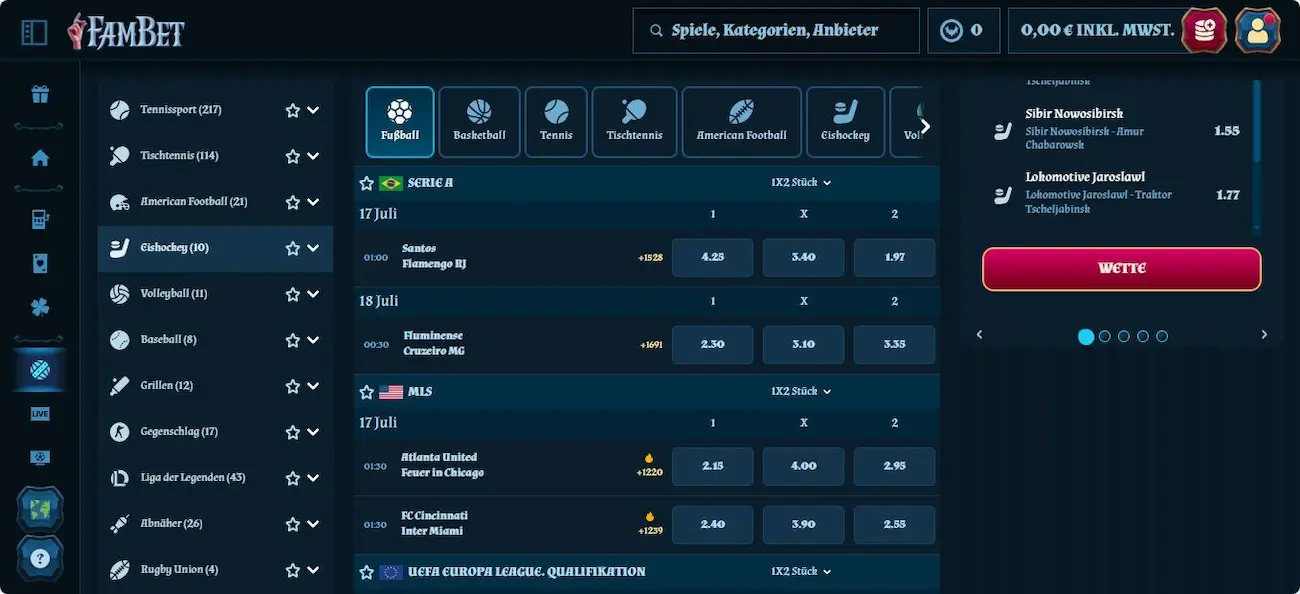Click the 0,00 € INKL. MWST. balance
This screenshot has height=594, width=1300.
(1097, 31)
